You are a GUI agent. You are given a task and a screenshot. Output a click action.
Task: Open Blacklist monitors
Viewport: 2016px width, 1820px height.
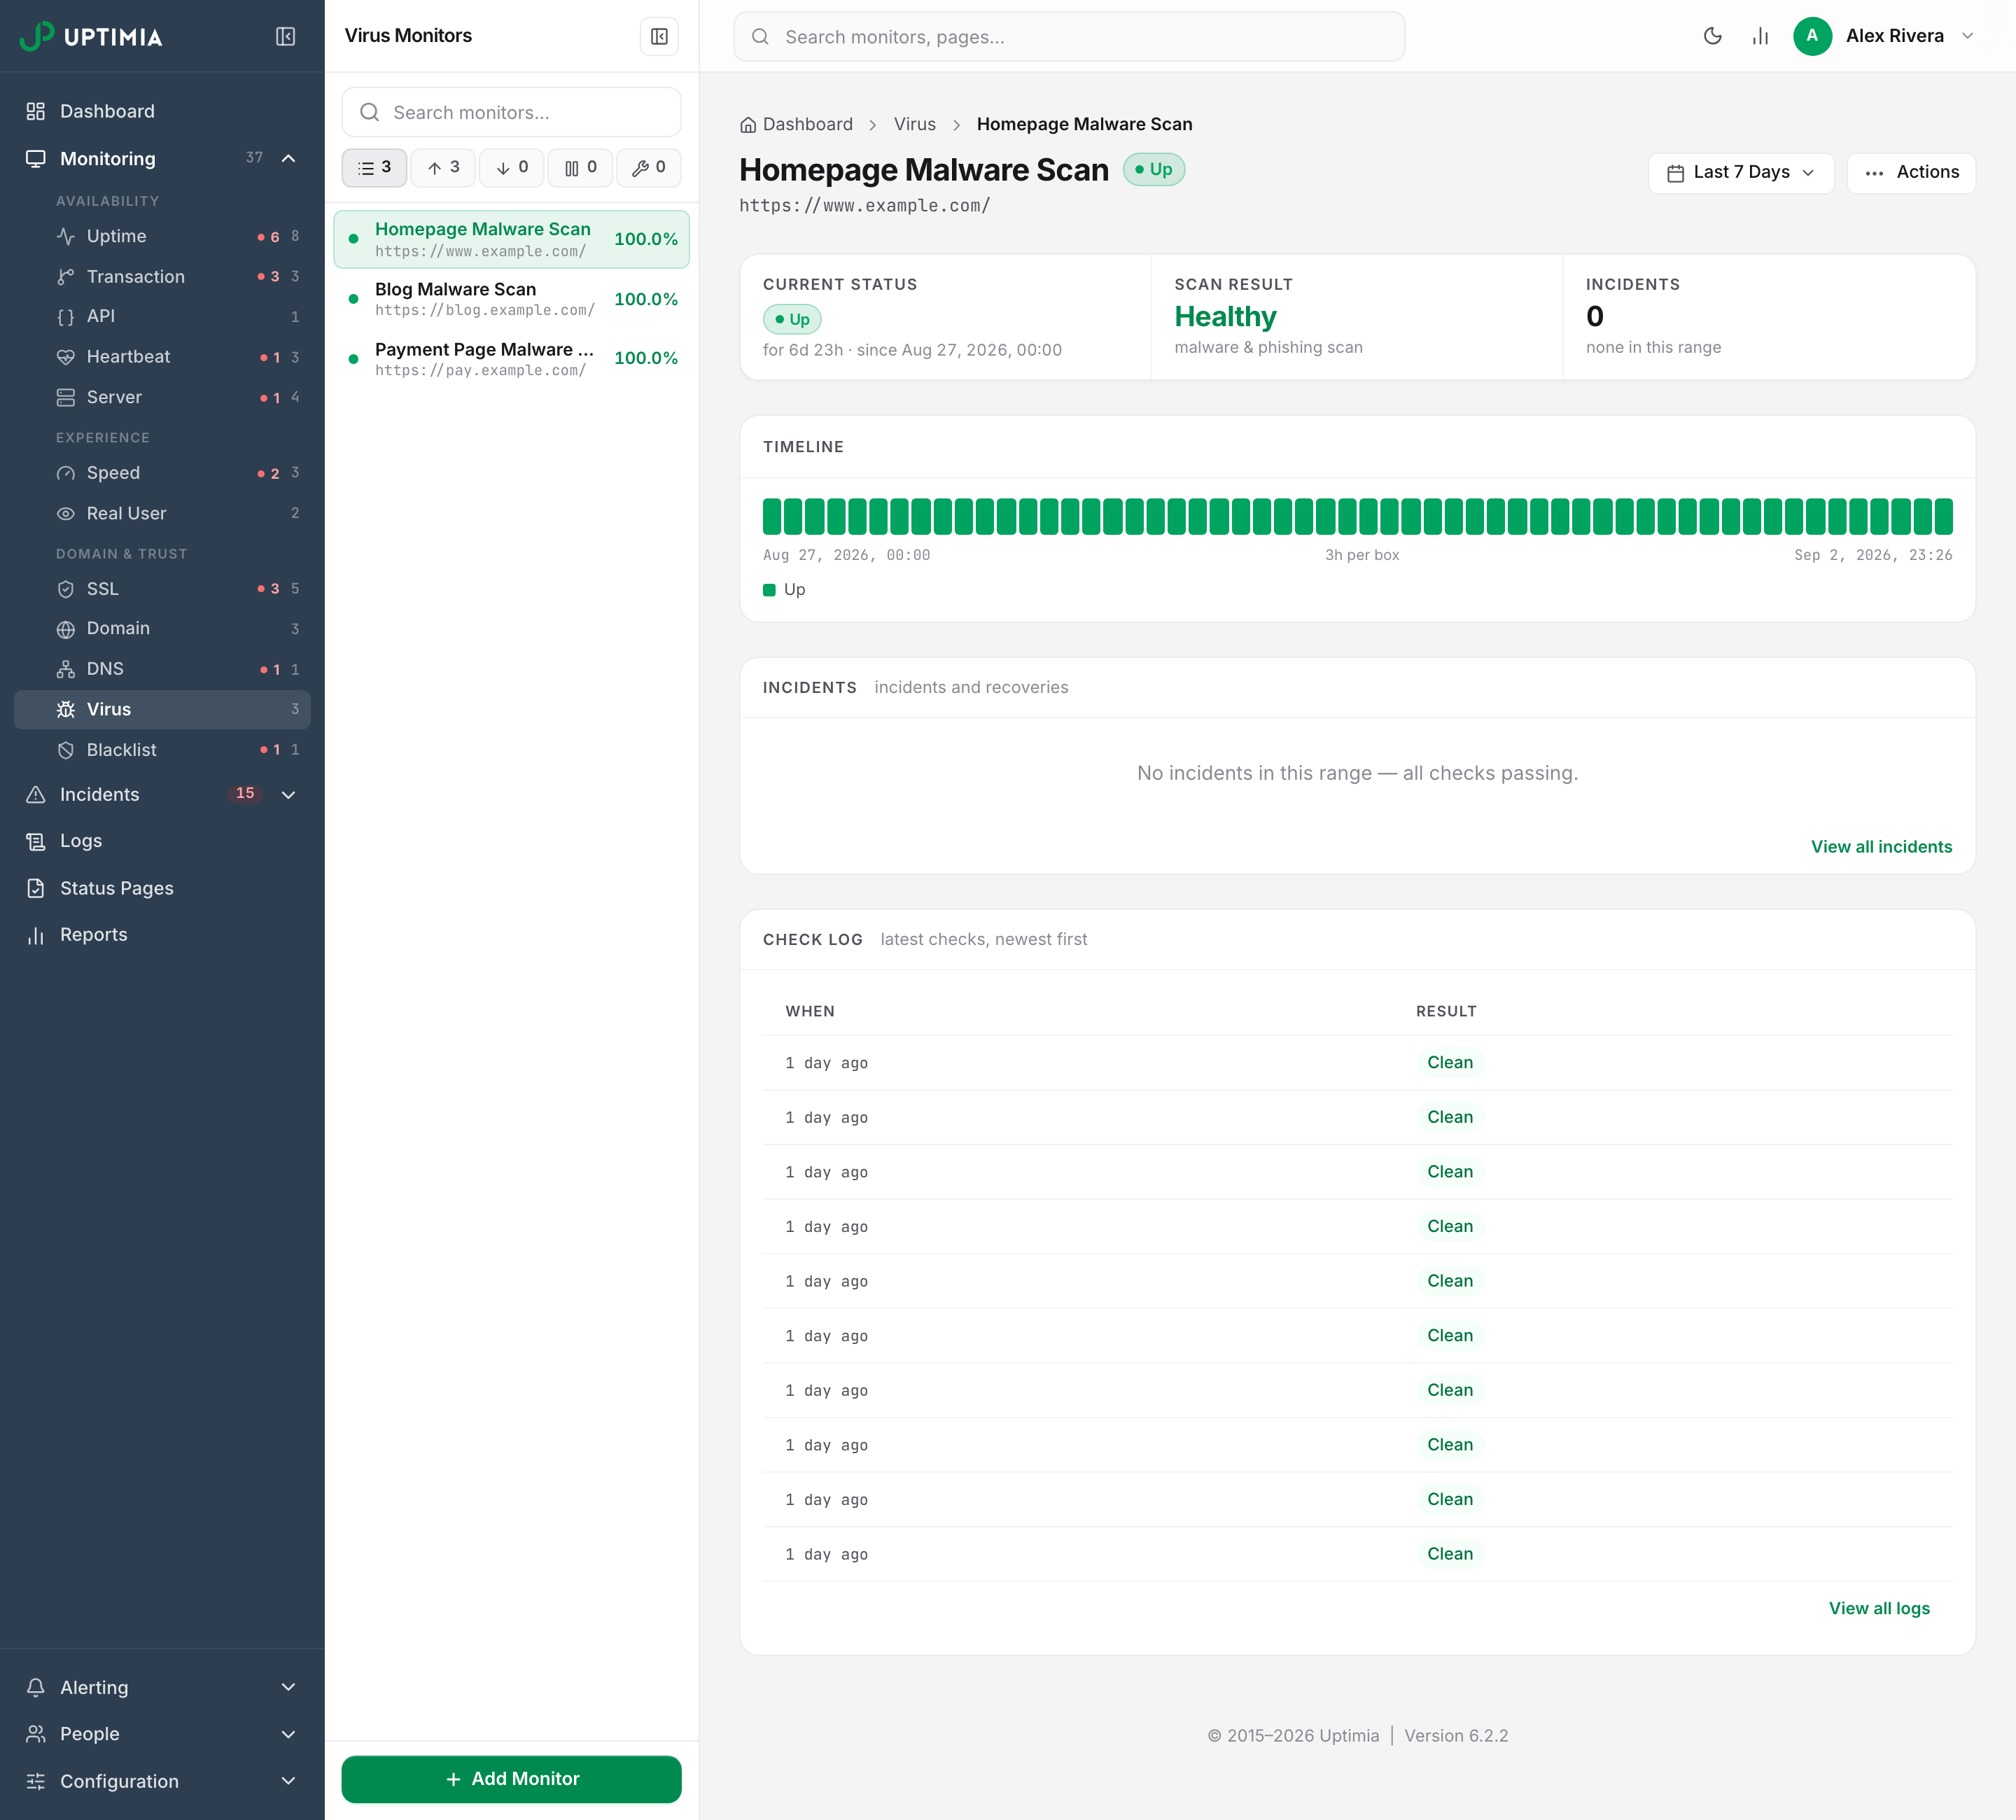162,750
